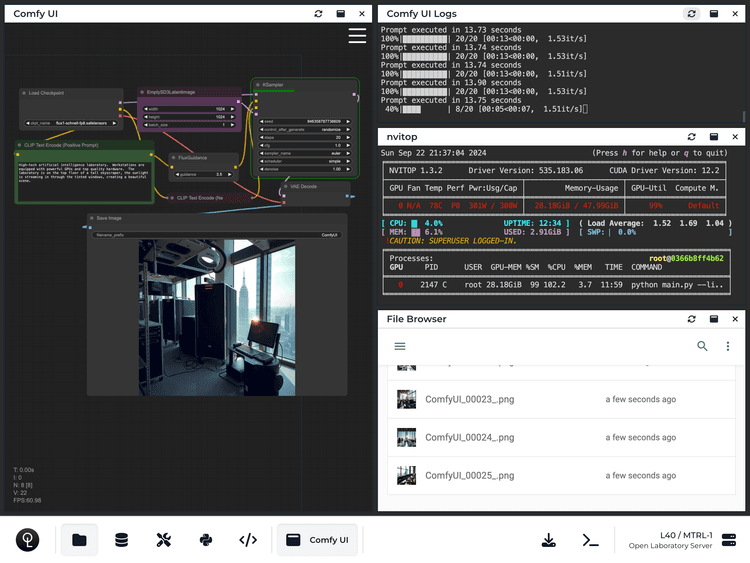Open the database icon in bottom bar

[121, 540]
